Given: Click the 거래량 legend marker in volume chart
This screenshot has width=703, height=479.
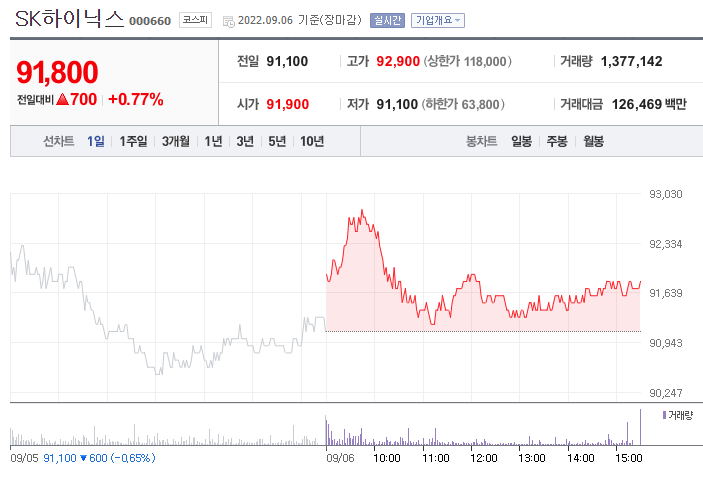Looking at the screenshot, I should (664, 415).
